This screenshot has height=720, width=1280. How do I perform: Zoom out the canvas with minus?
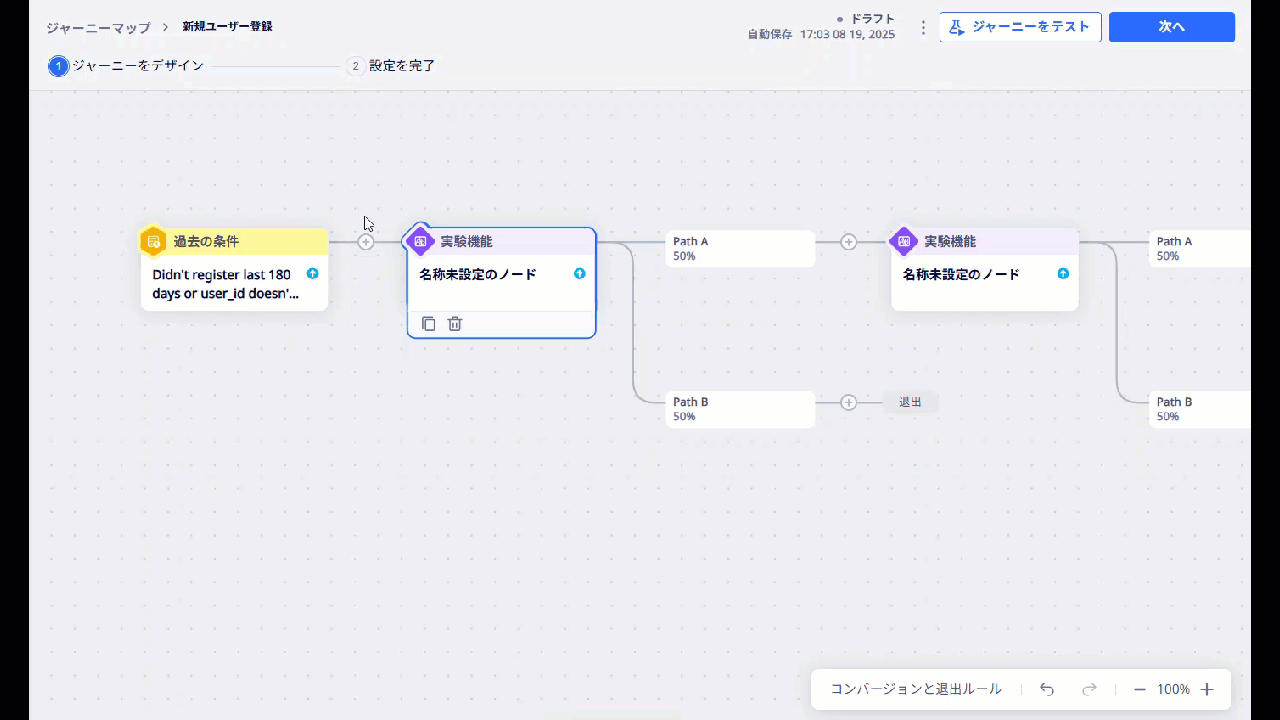pos(1139,689)
